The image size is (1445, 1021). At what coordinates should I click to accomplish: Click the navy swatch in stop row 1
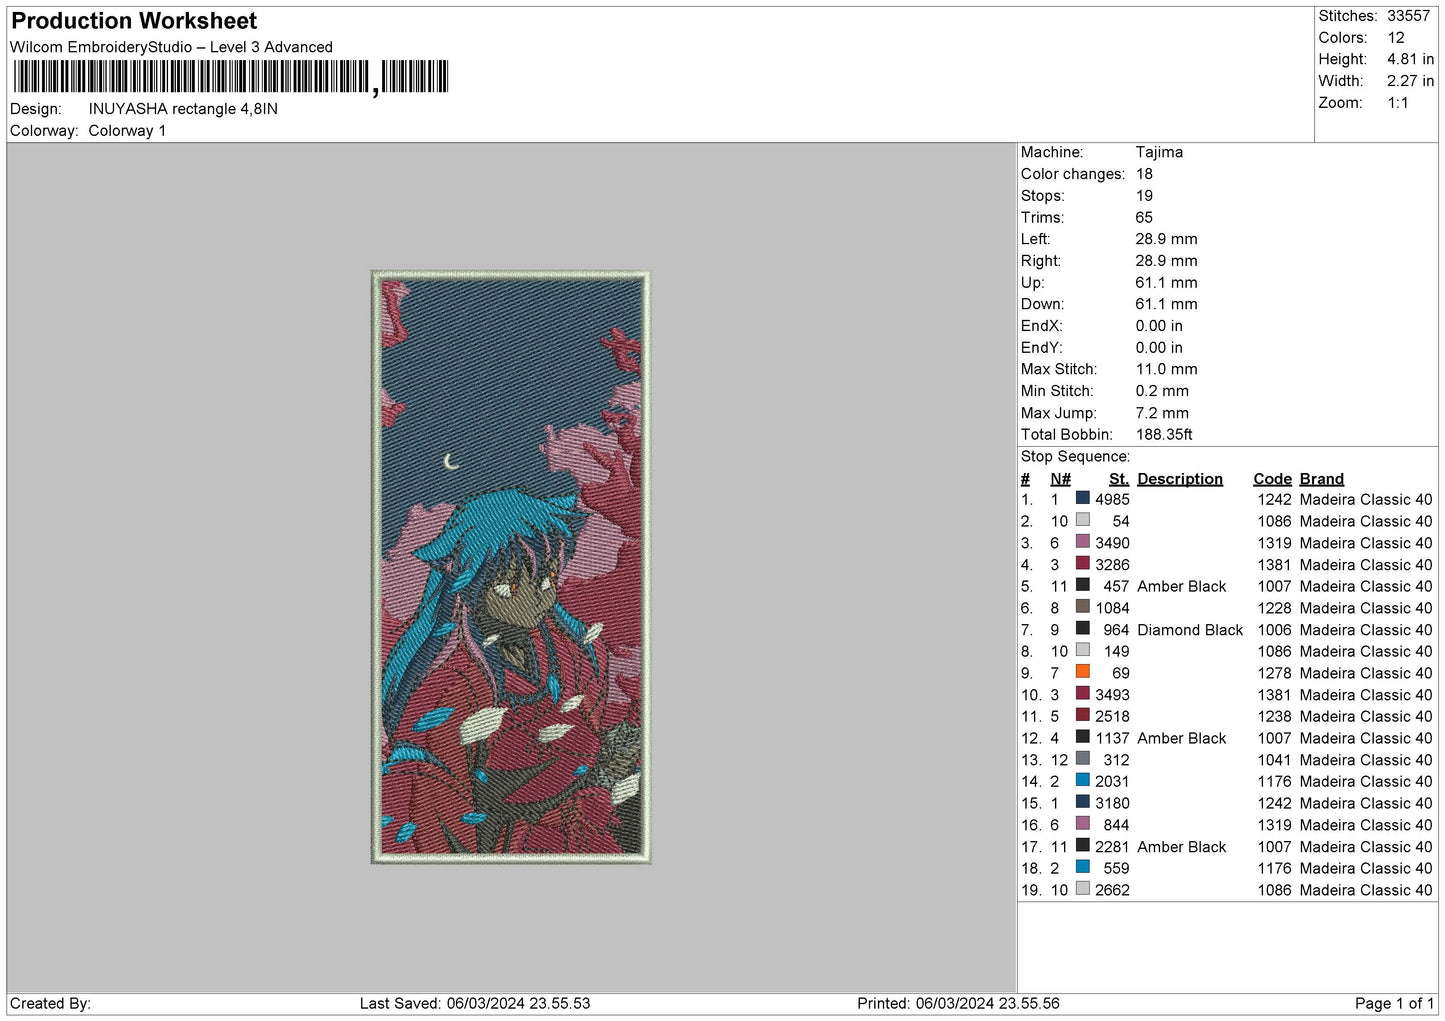[x=1082, y=498]
